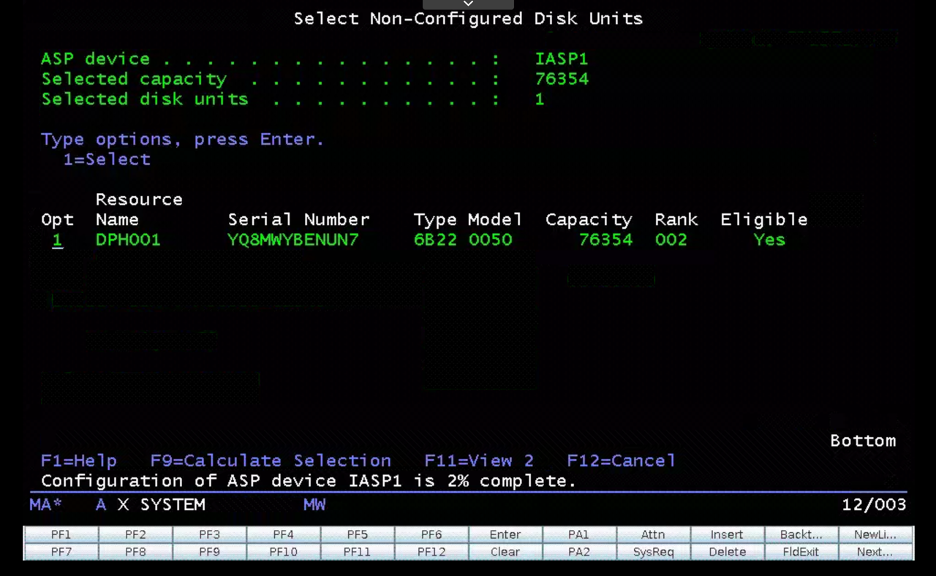This screenshot has height=576, width=936.
Task: Click serial number YQ8MWYBENUN7
Action: coord(293,240)
